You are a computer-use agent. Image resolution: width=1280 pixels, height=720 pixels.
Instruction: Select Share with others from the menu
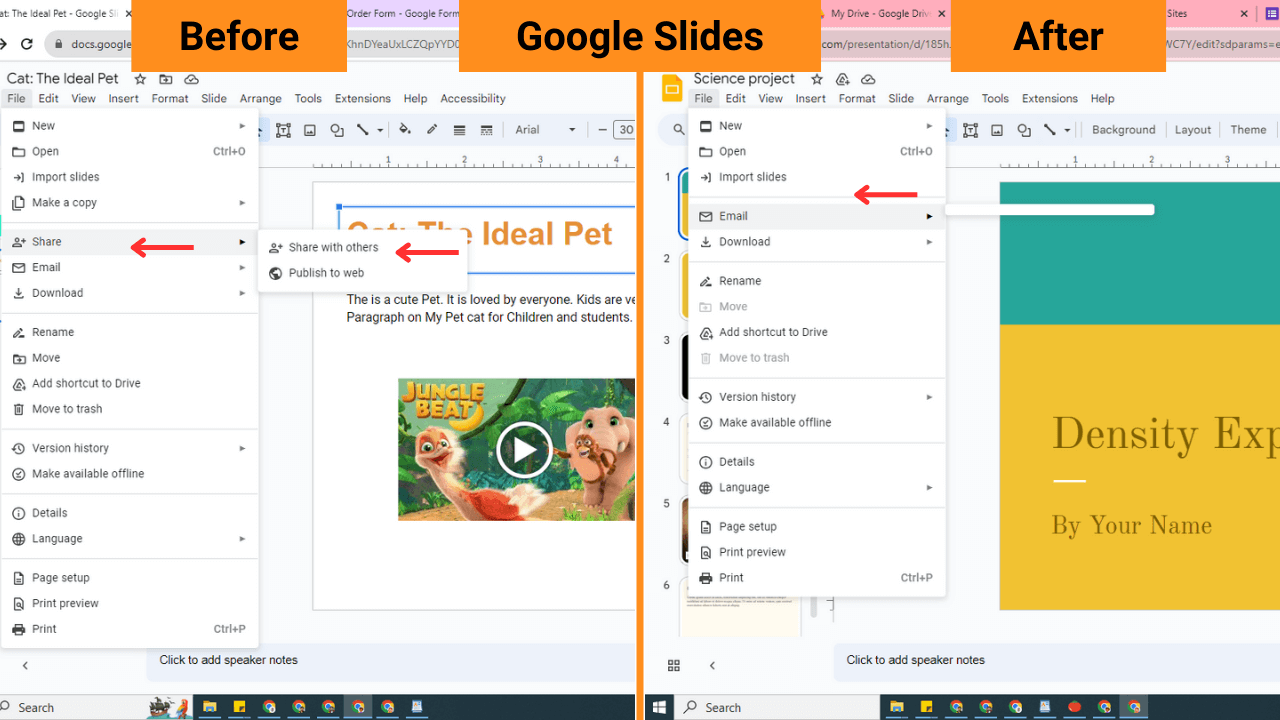point(333,247)
